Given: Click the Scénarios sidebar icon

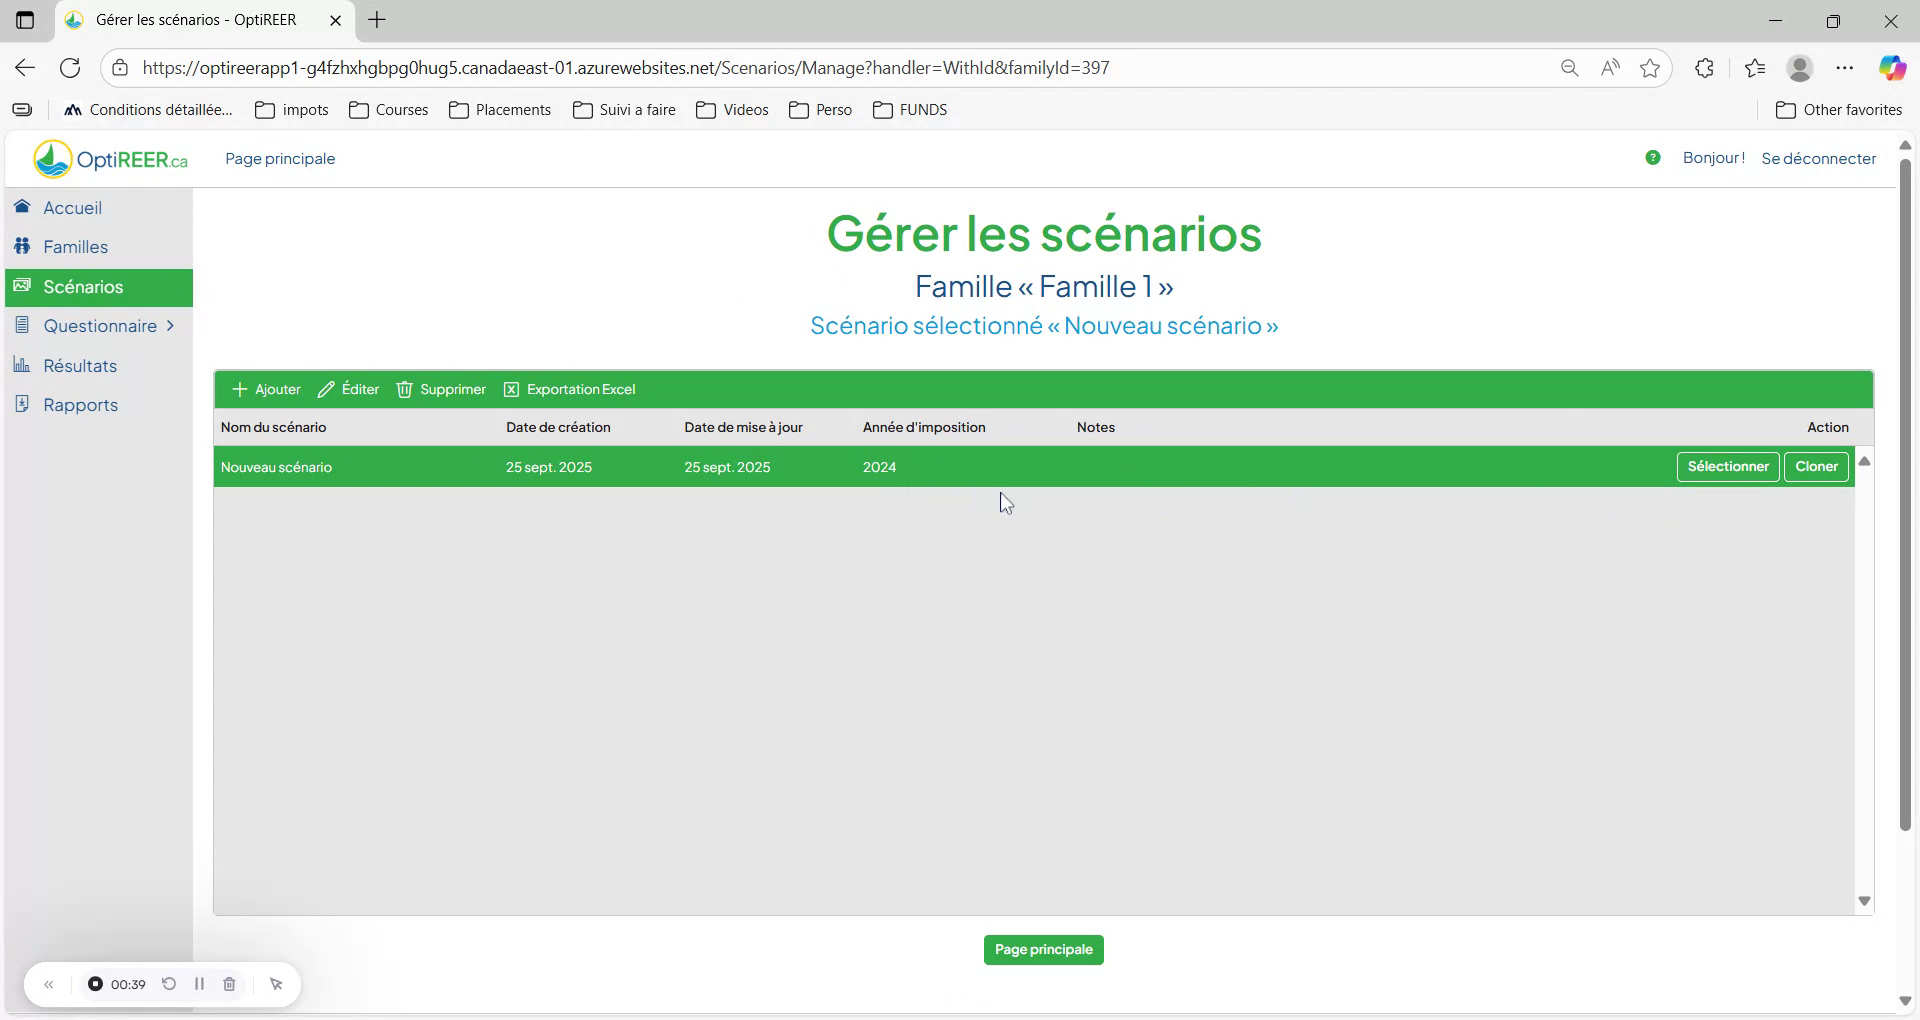Looking at the screenshot, I should (x=22, y=286).
